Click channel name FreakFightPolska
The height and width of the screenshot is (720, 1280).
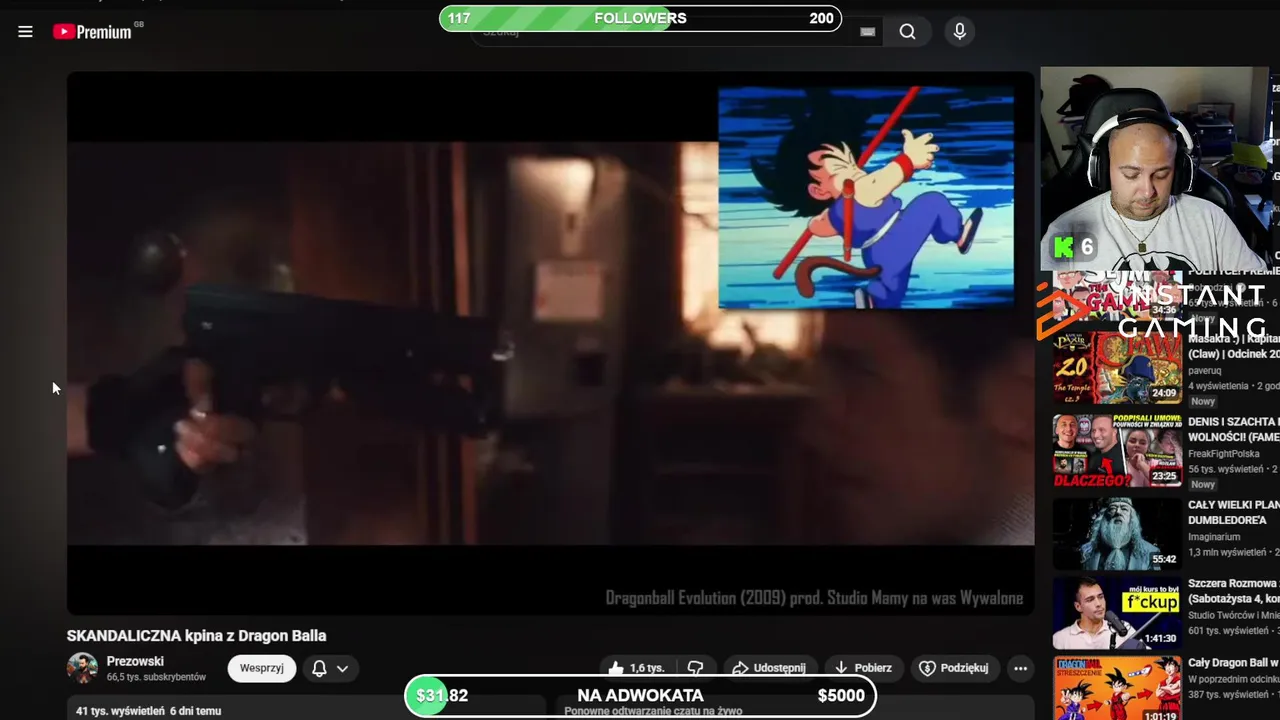tap(1224, 454)
